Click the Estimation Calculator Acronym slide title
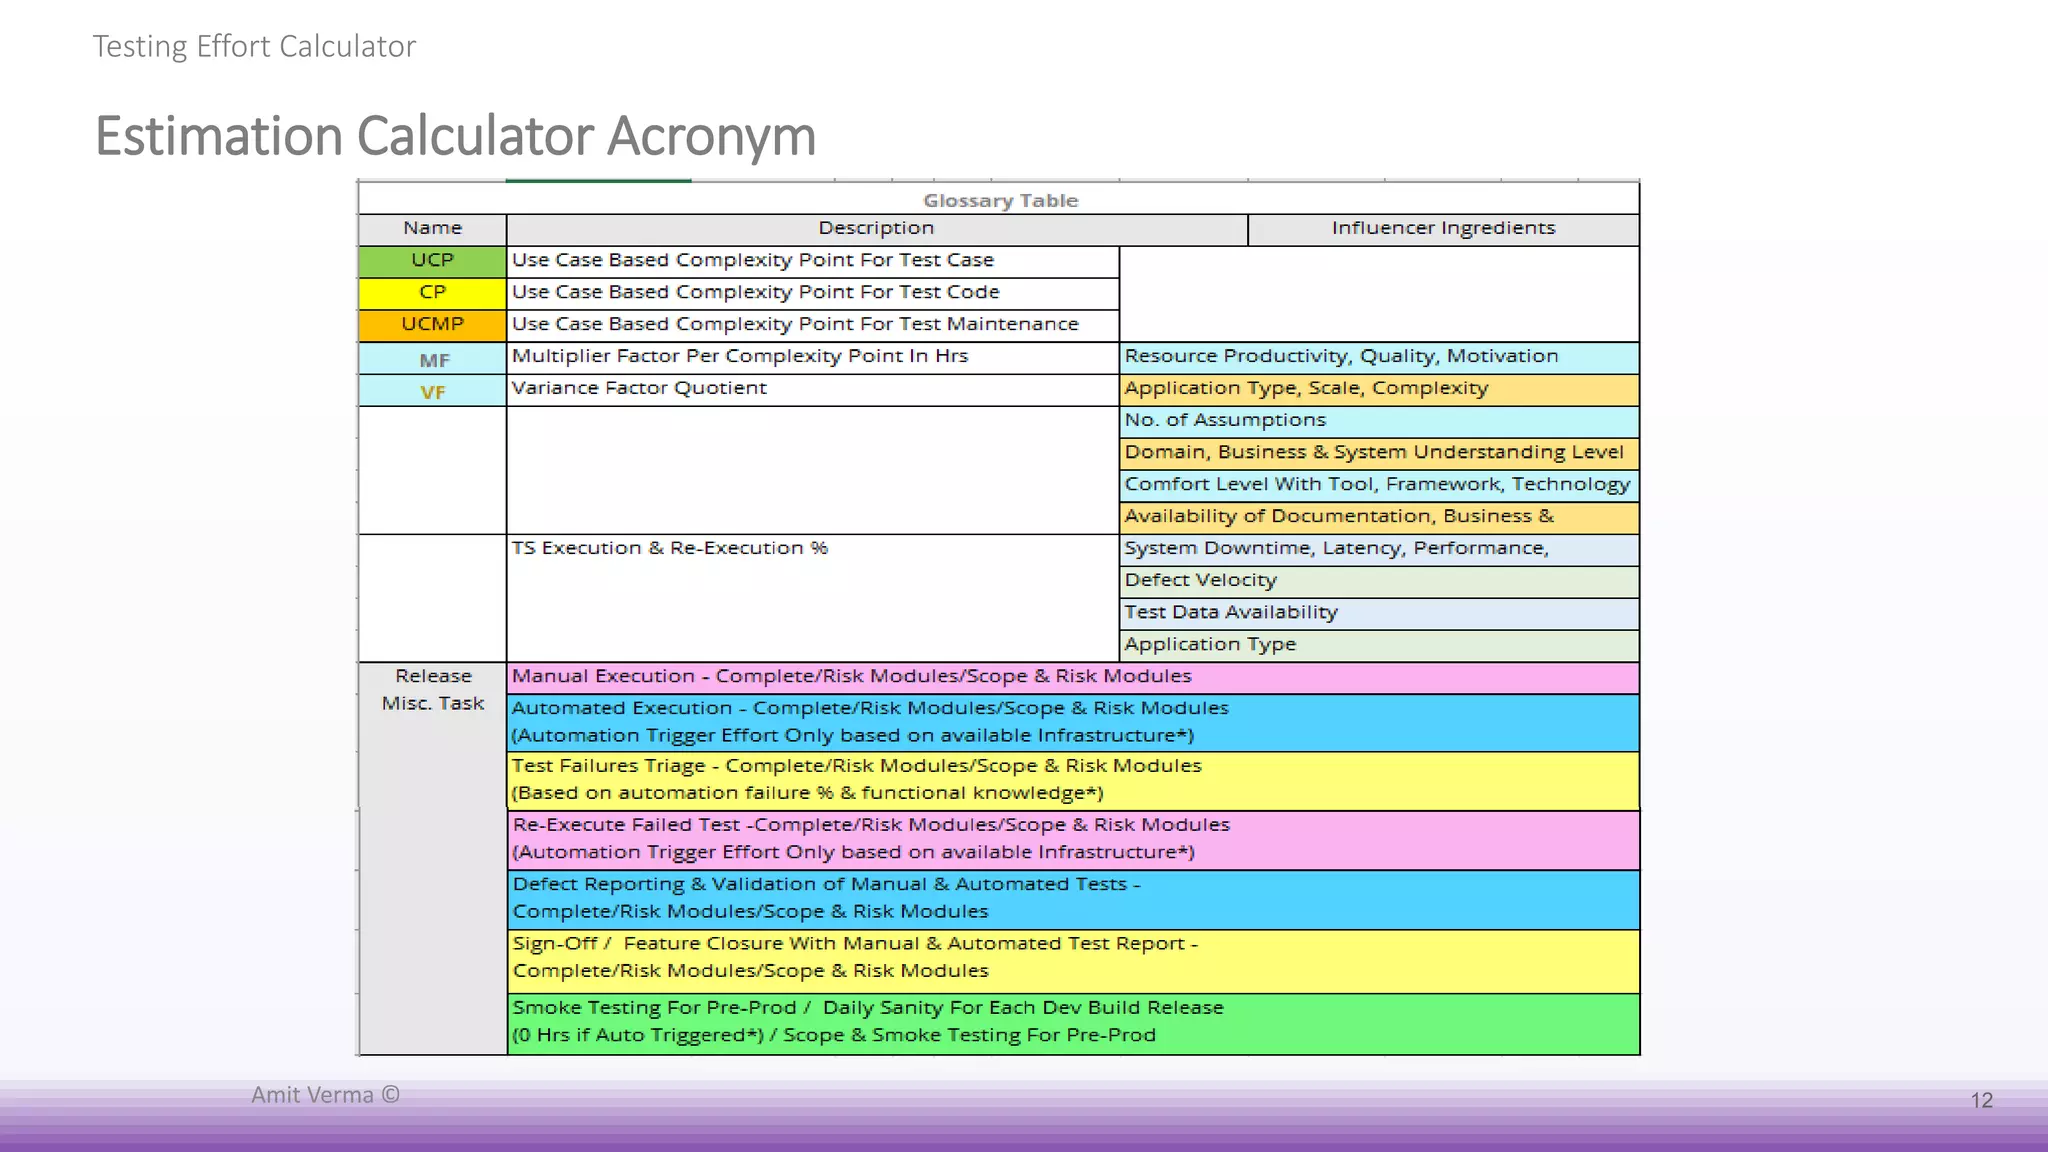The width and height of the screenshot is (2048, 1152). point(455,136)
